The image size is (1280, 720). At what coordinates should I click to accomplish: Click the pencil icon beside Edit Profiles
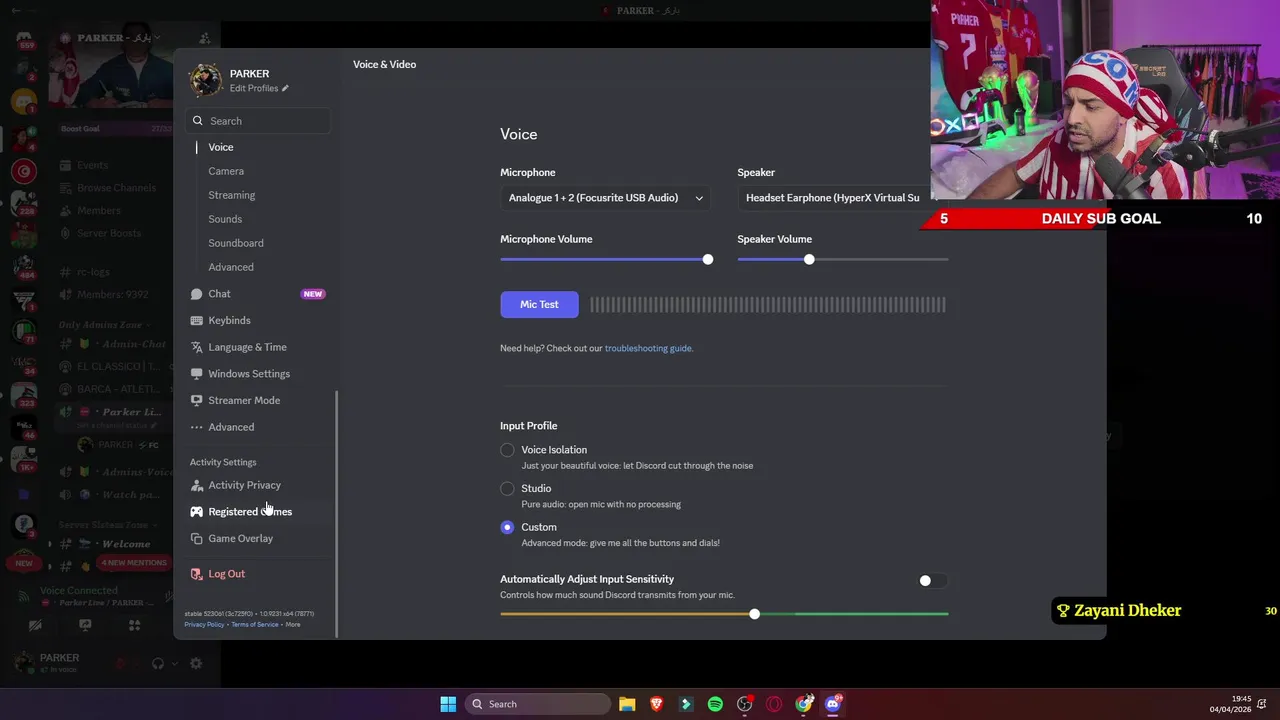(x=285, y=88)
